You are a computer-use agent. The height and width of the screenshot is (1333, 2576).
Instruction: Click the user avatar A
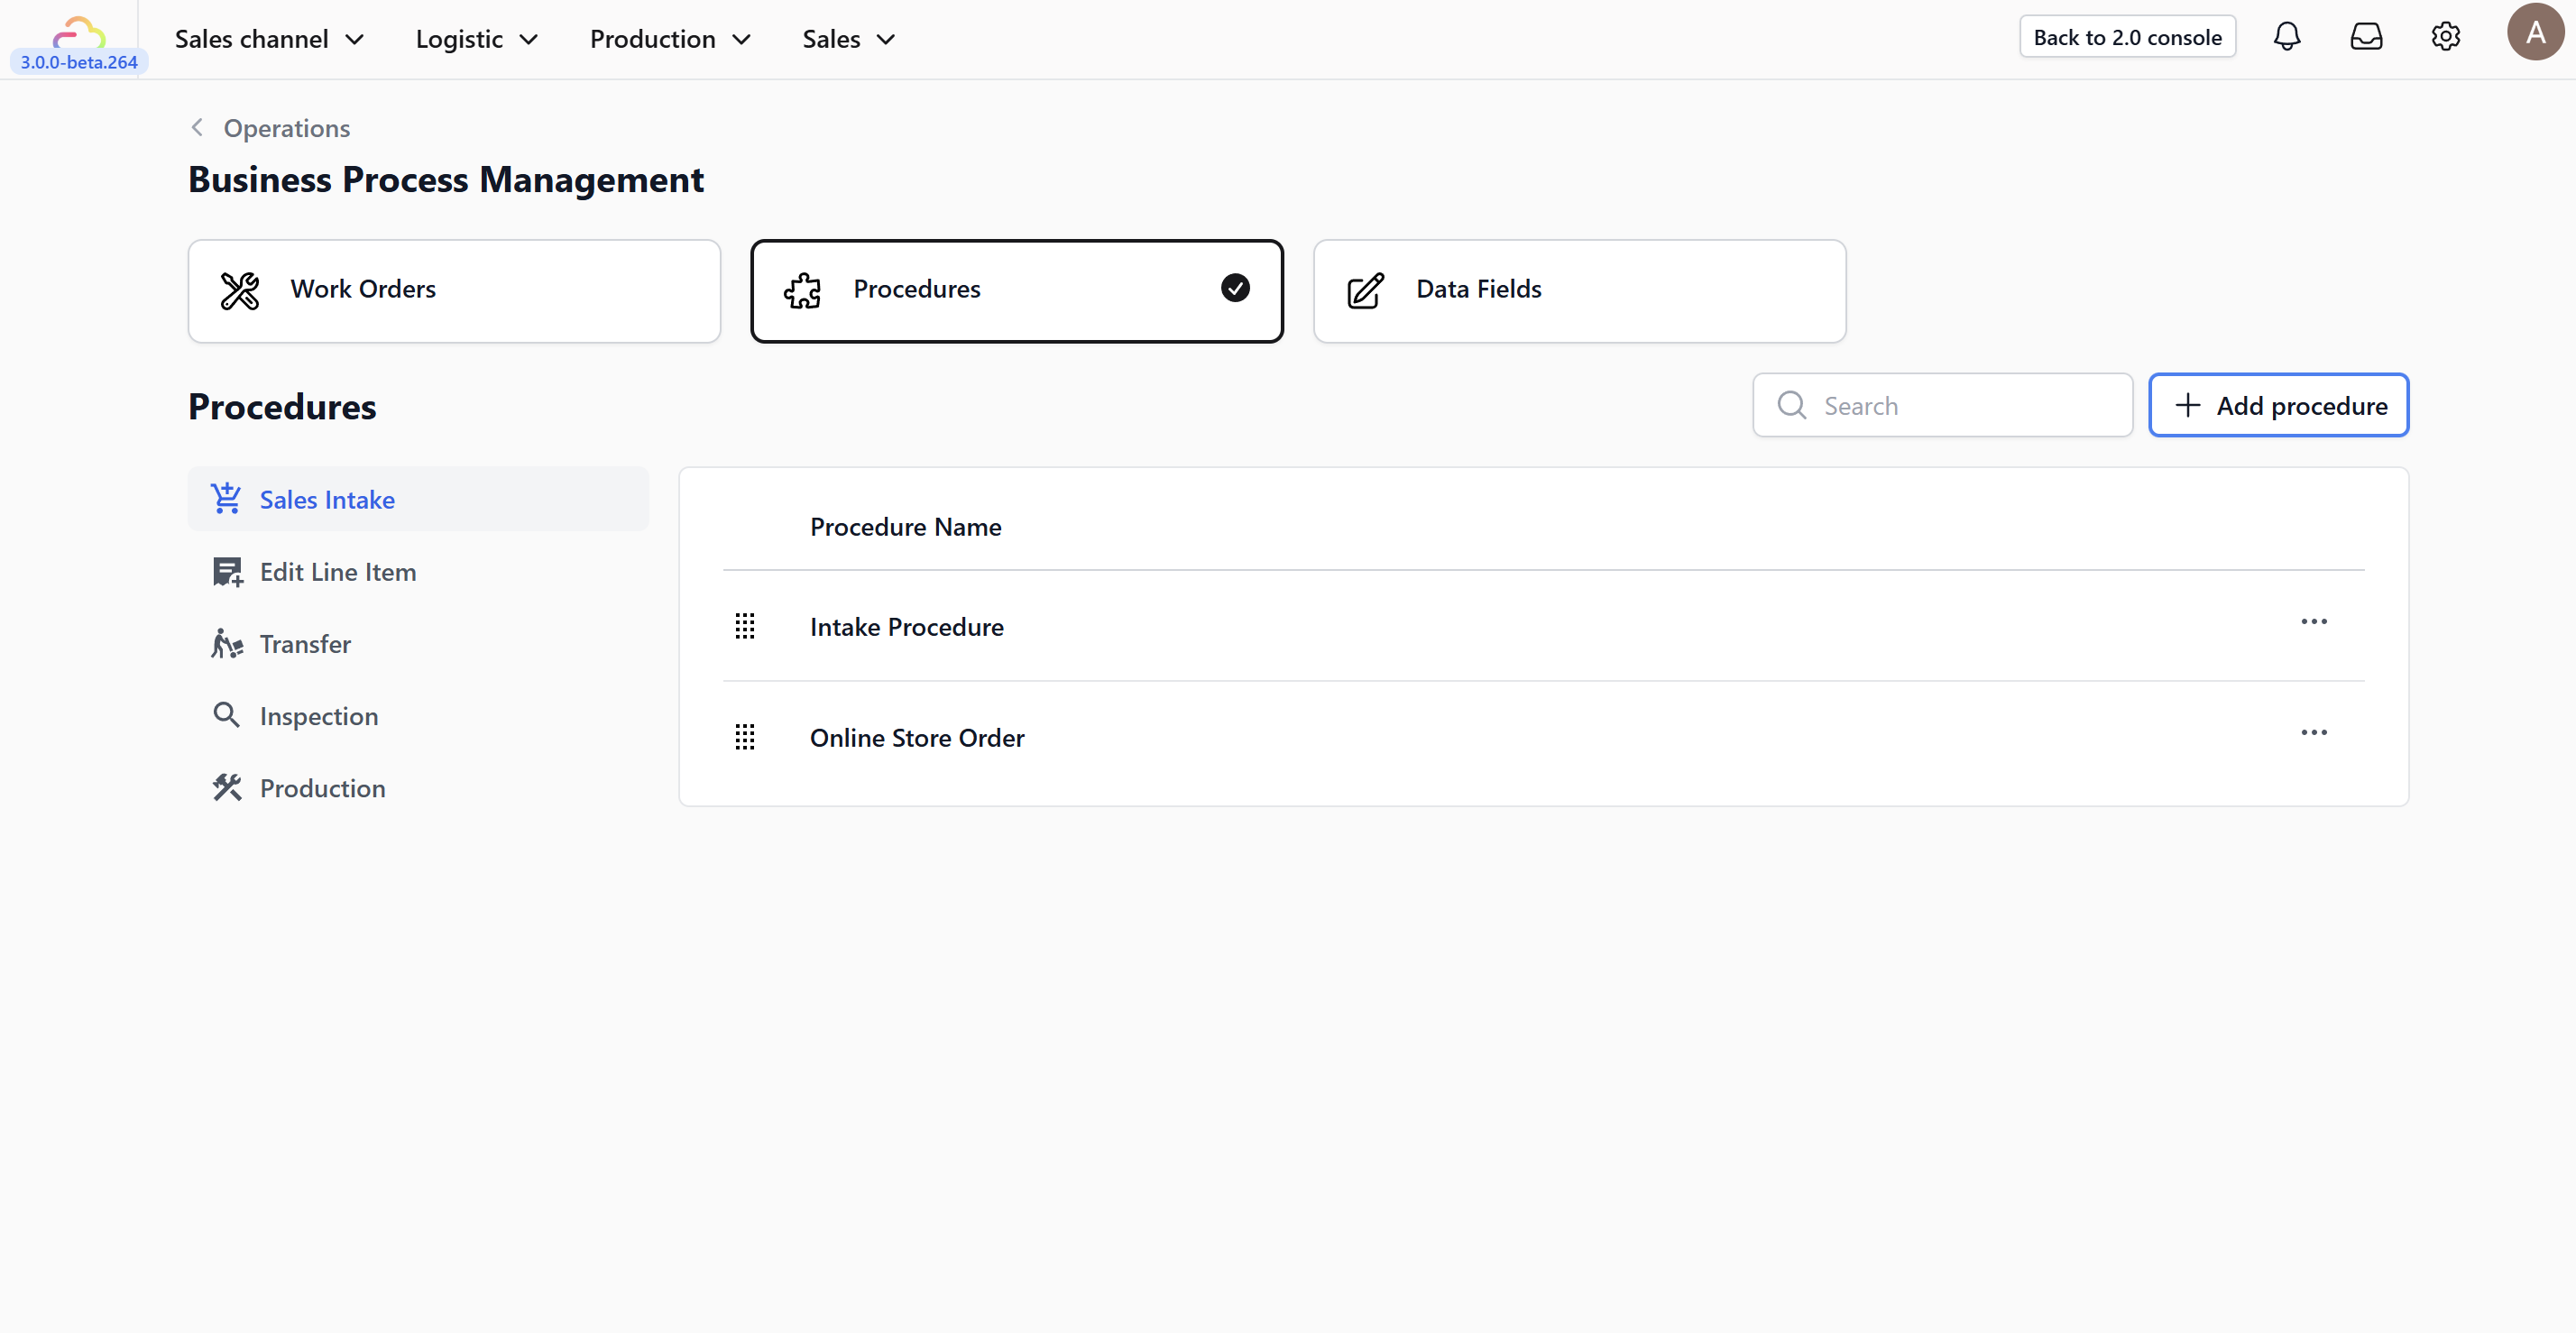coord(2534,33)
